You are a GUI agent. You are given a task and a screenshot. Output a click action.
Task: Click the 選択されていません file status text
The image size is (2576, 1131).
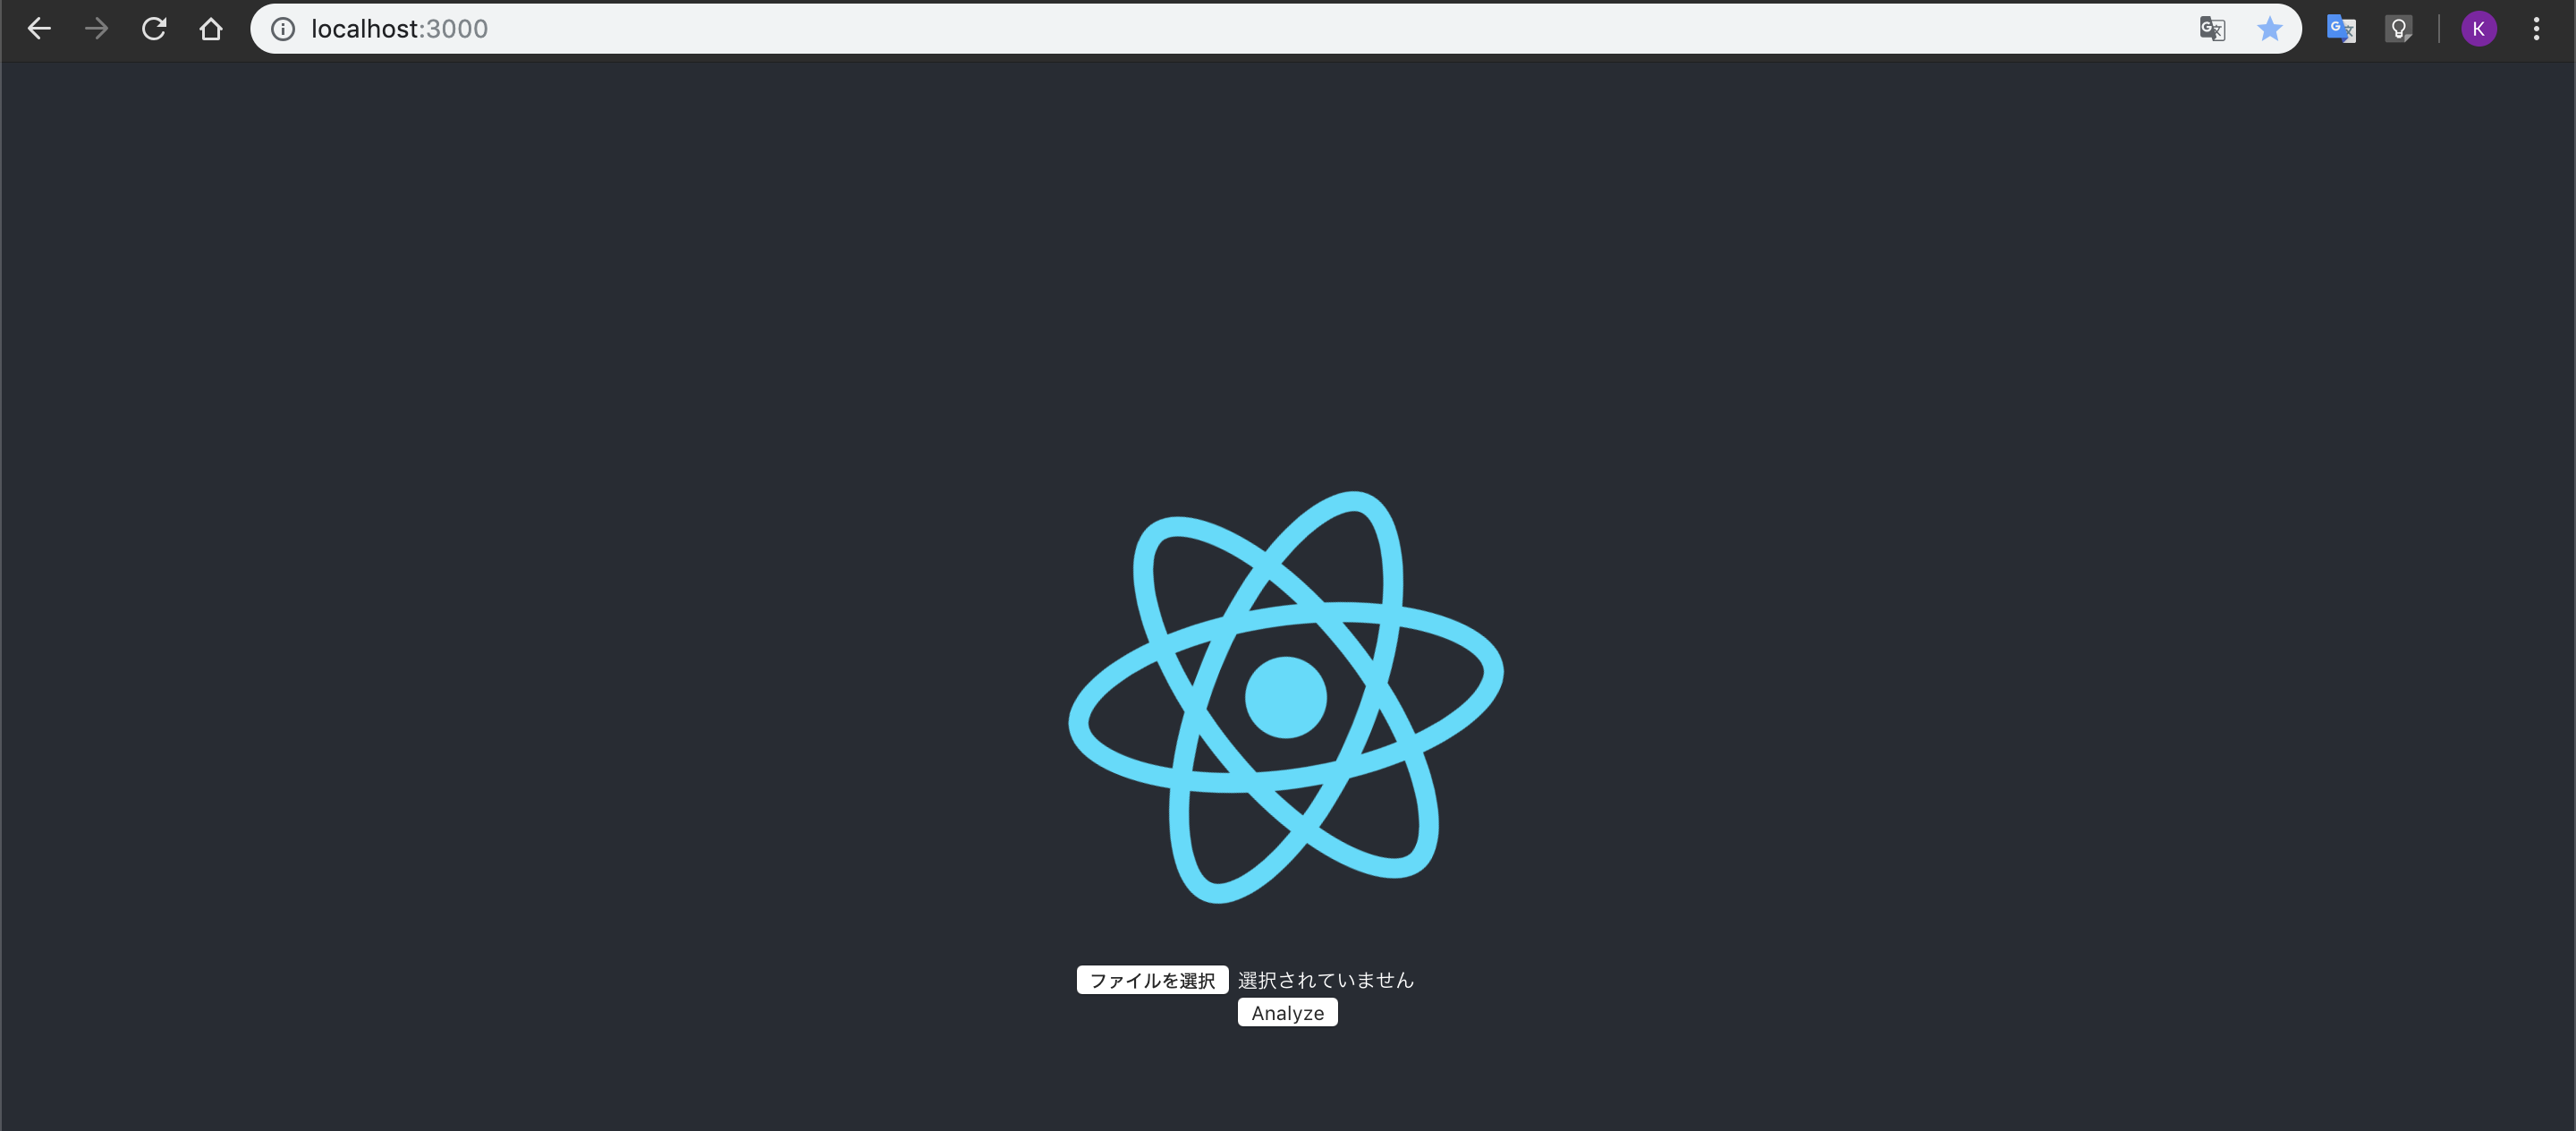click(1325, 980)
